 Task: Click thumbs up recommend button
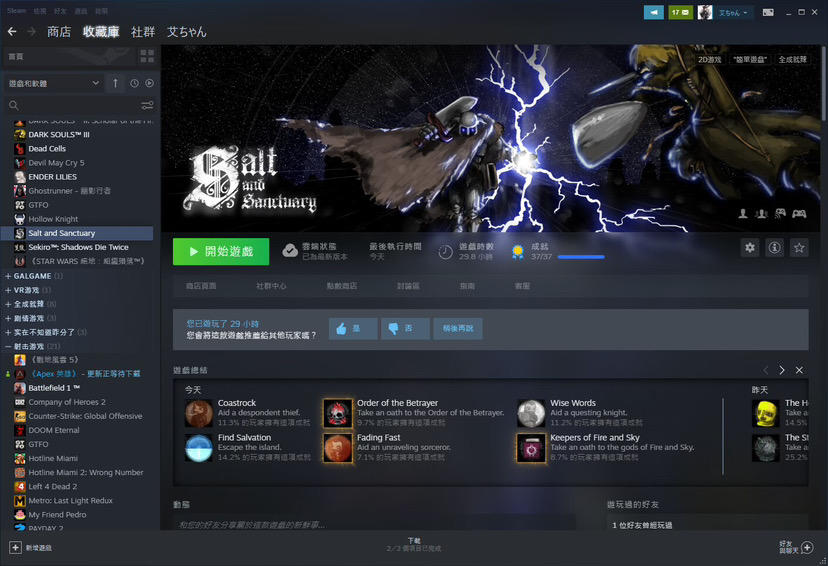(x=353, y=328)
